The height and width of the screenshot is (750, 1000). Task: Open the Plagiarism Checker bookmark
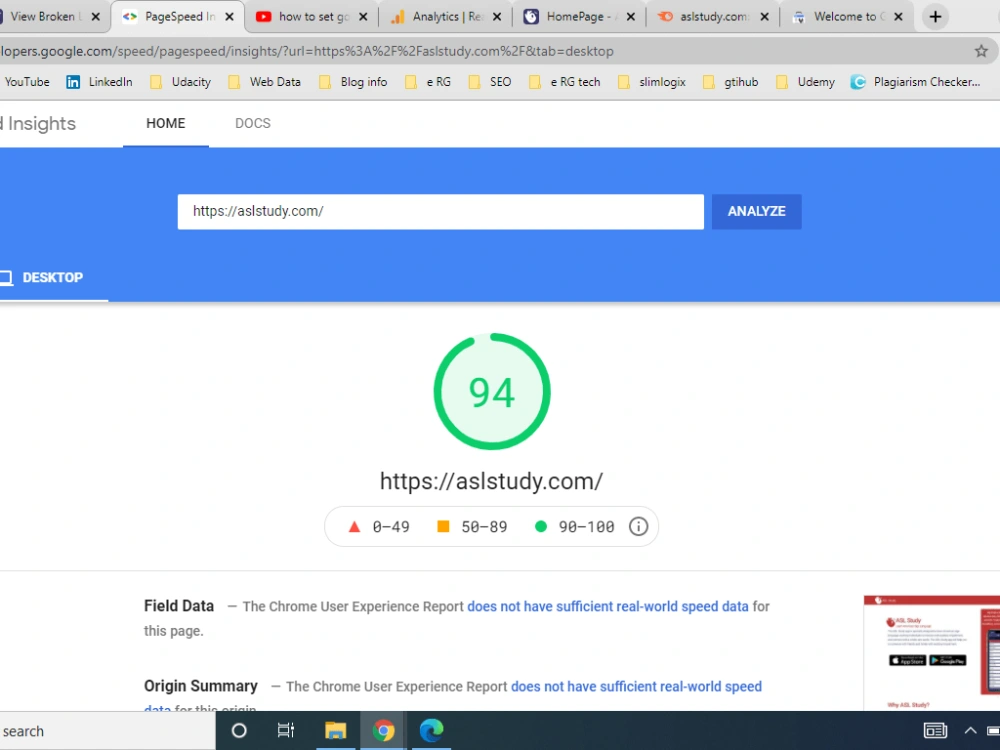point(915,82)
